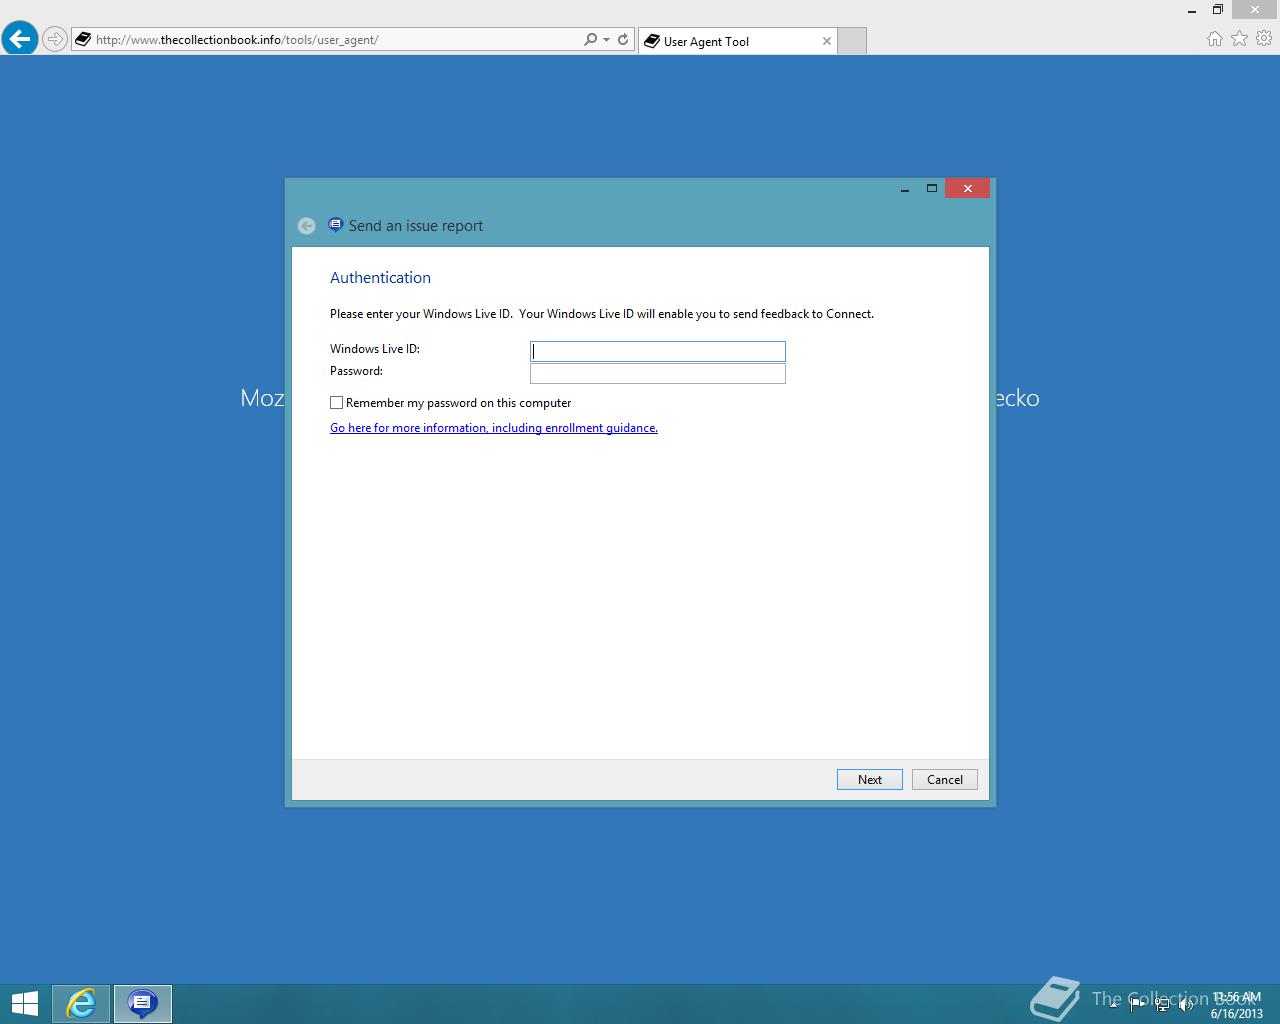Click the URL text in address bar

pos(237,40)
